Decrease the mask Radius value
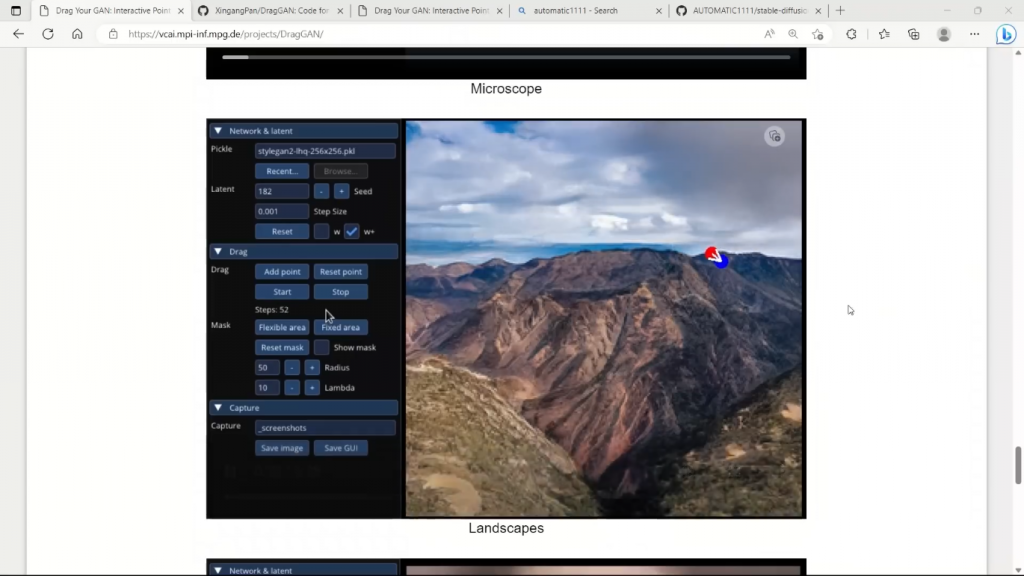This screenshot has height=576, width=1024. tap(292, 368)
